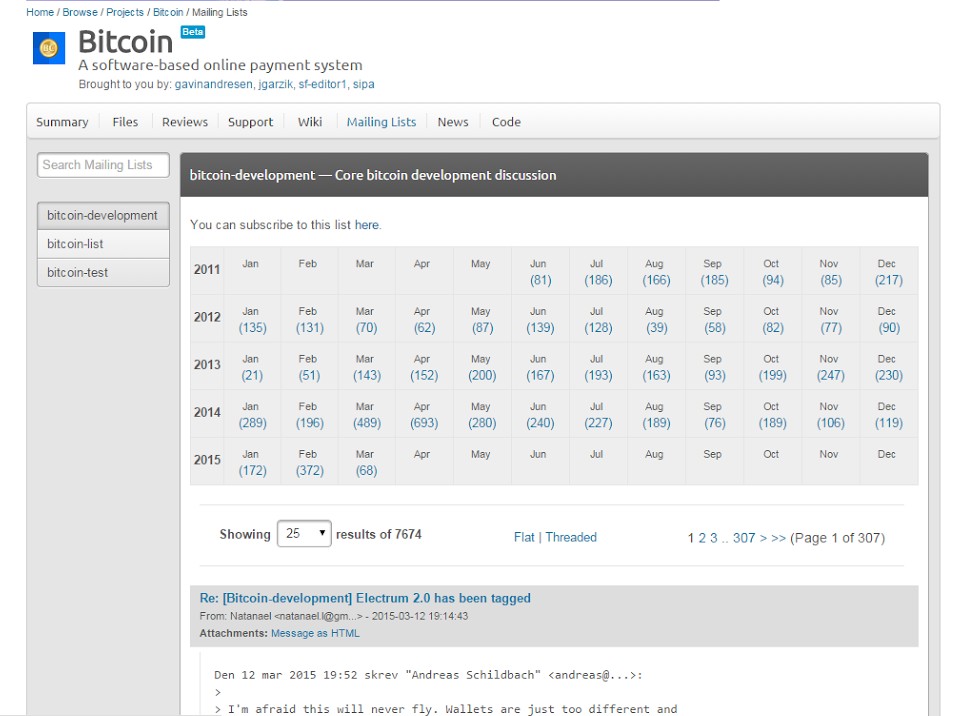
Task: Open the Reviews tab
Action: [x=185, y=122]
